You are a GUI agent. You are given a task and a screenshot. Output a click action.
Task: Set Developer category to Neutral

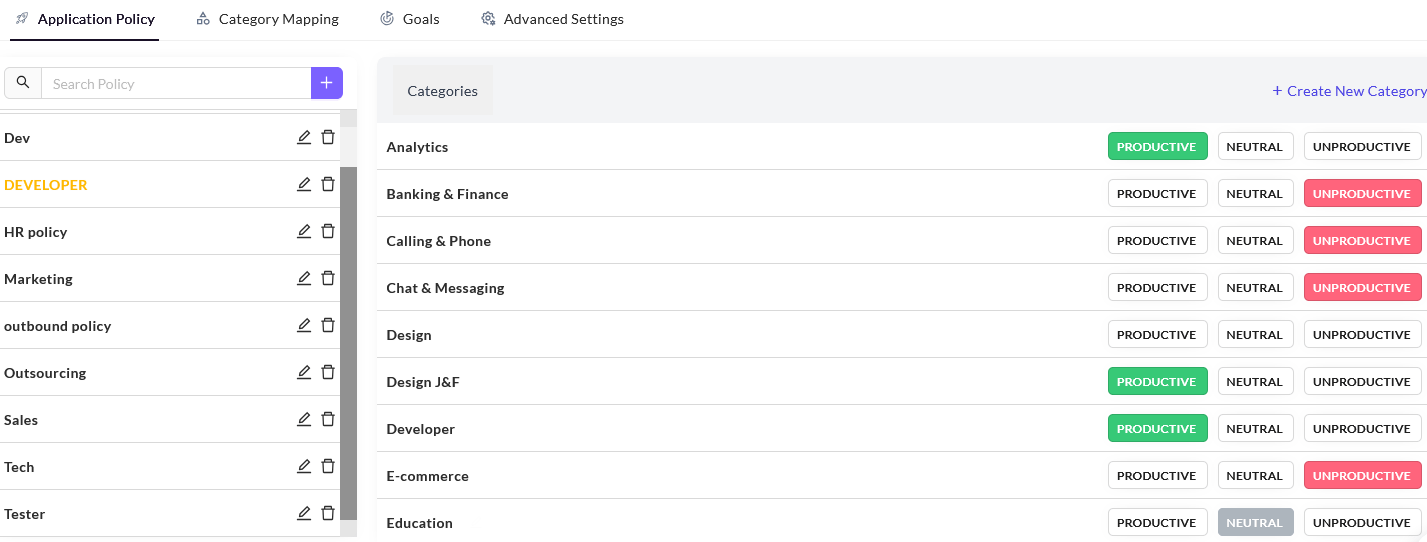(x=1255, y=429)
